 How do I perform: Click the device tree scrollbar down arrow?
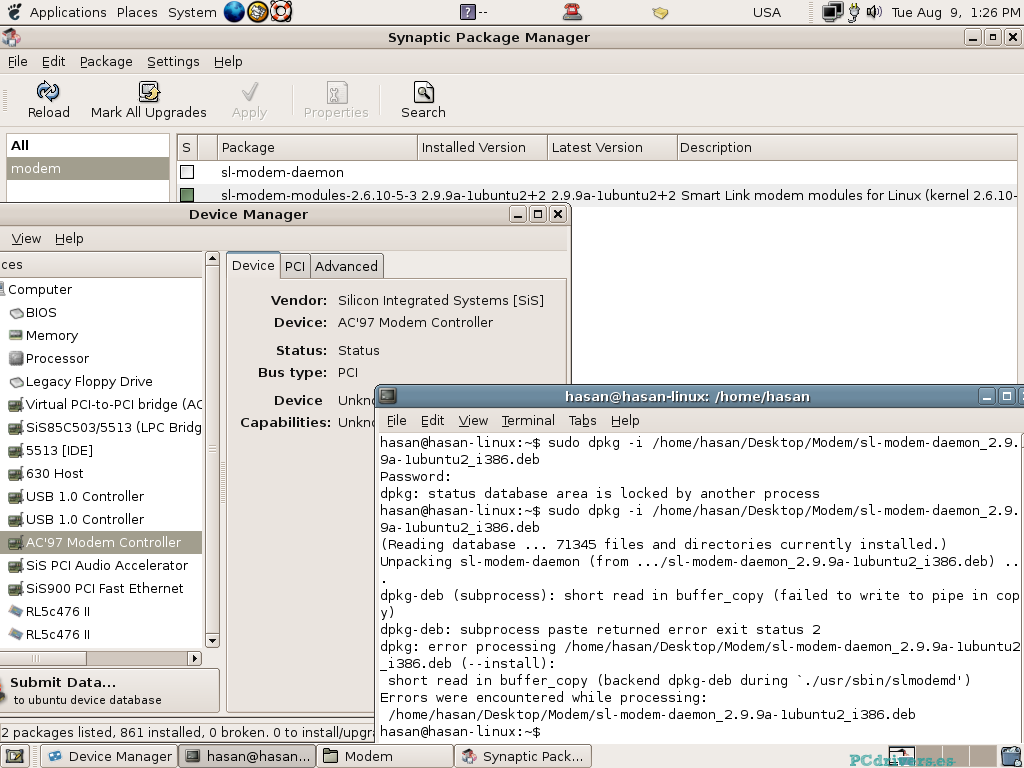[x=212, y=641]
